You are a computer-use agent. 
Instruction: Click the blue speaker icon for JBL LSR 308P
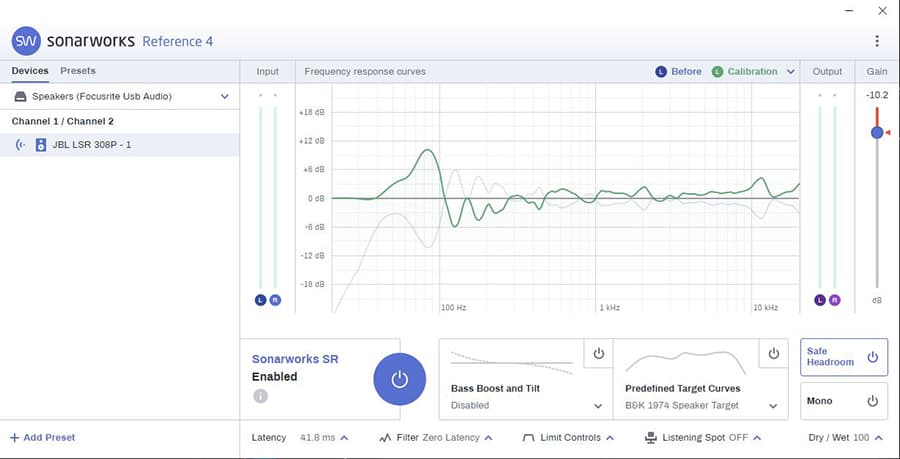[x=41, y=145]
